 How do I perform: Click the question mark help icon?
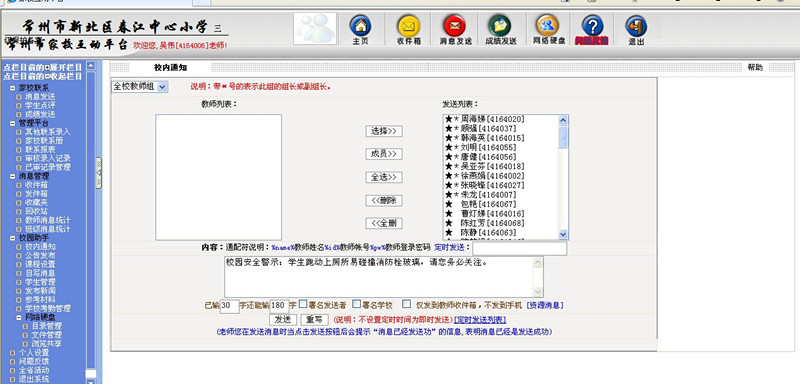click(592, 25)
